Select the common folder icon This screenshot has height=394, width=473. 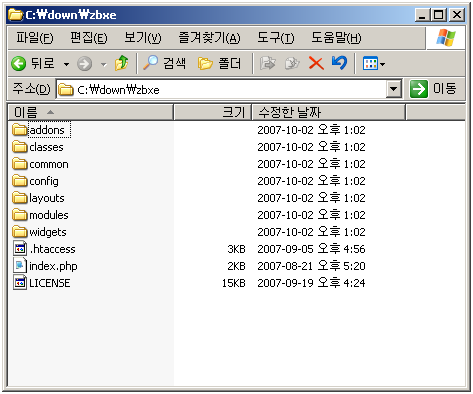click(20, 163)
